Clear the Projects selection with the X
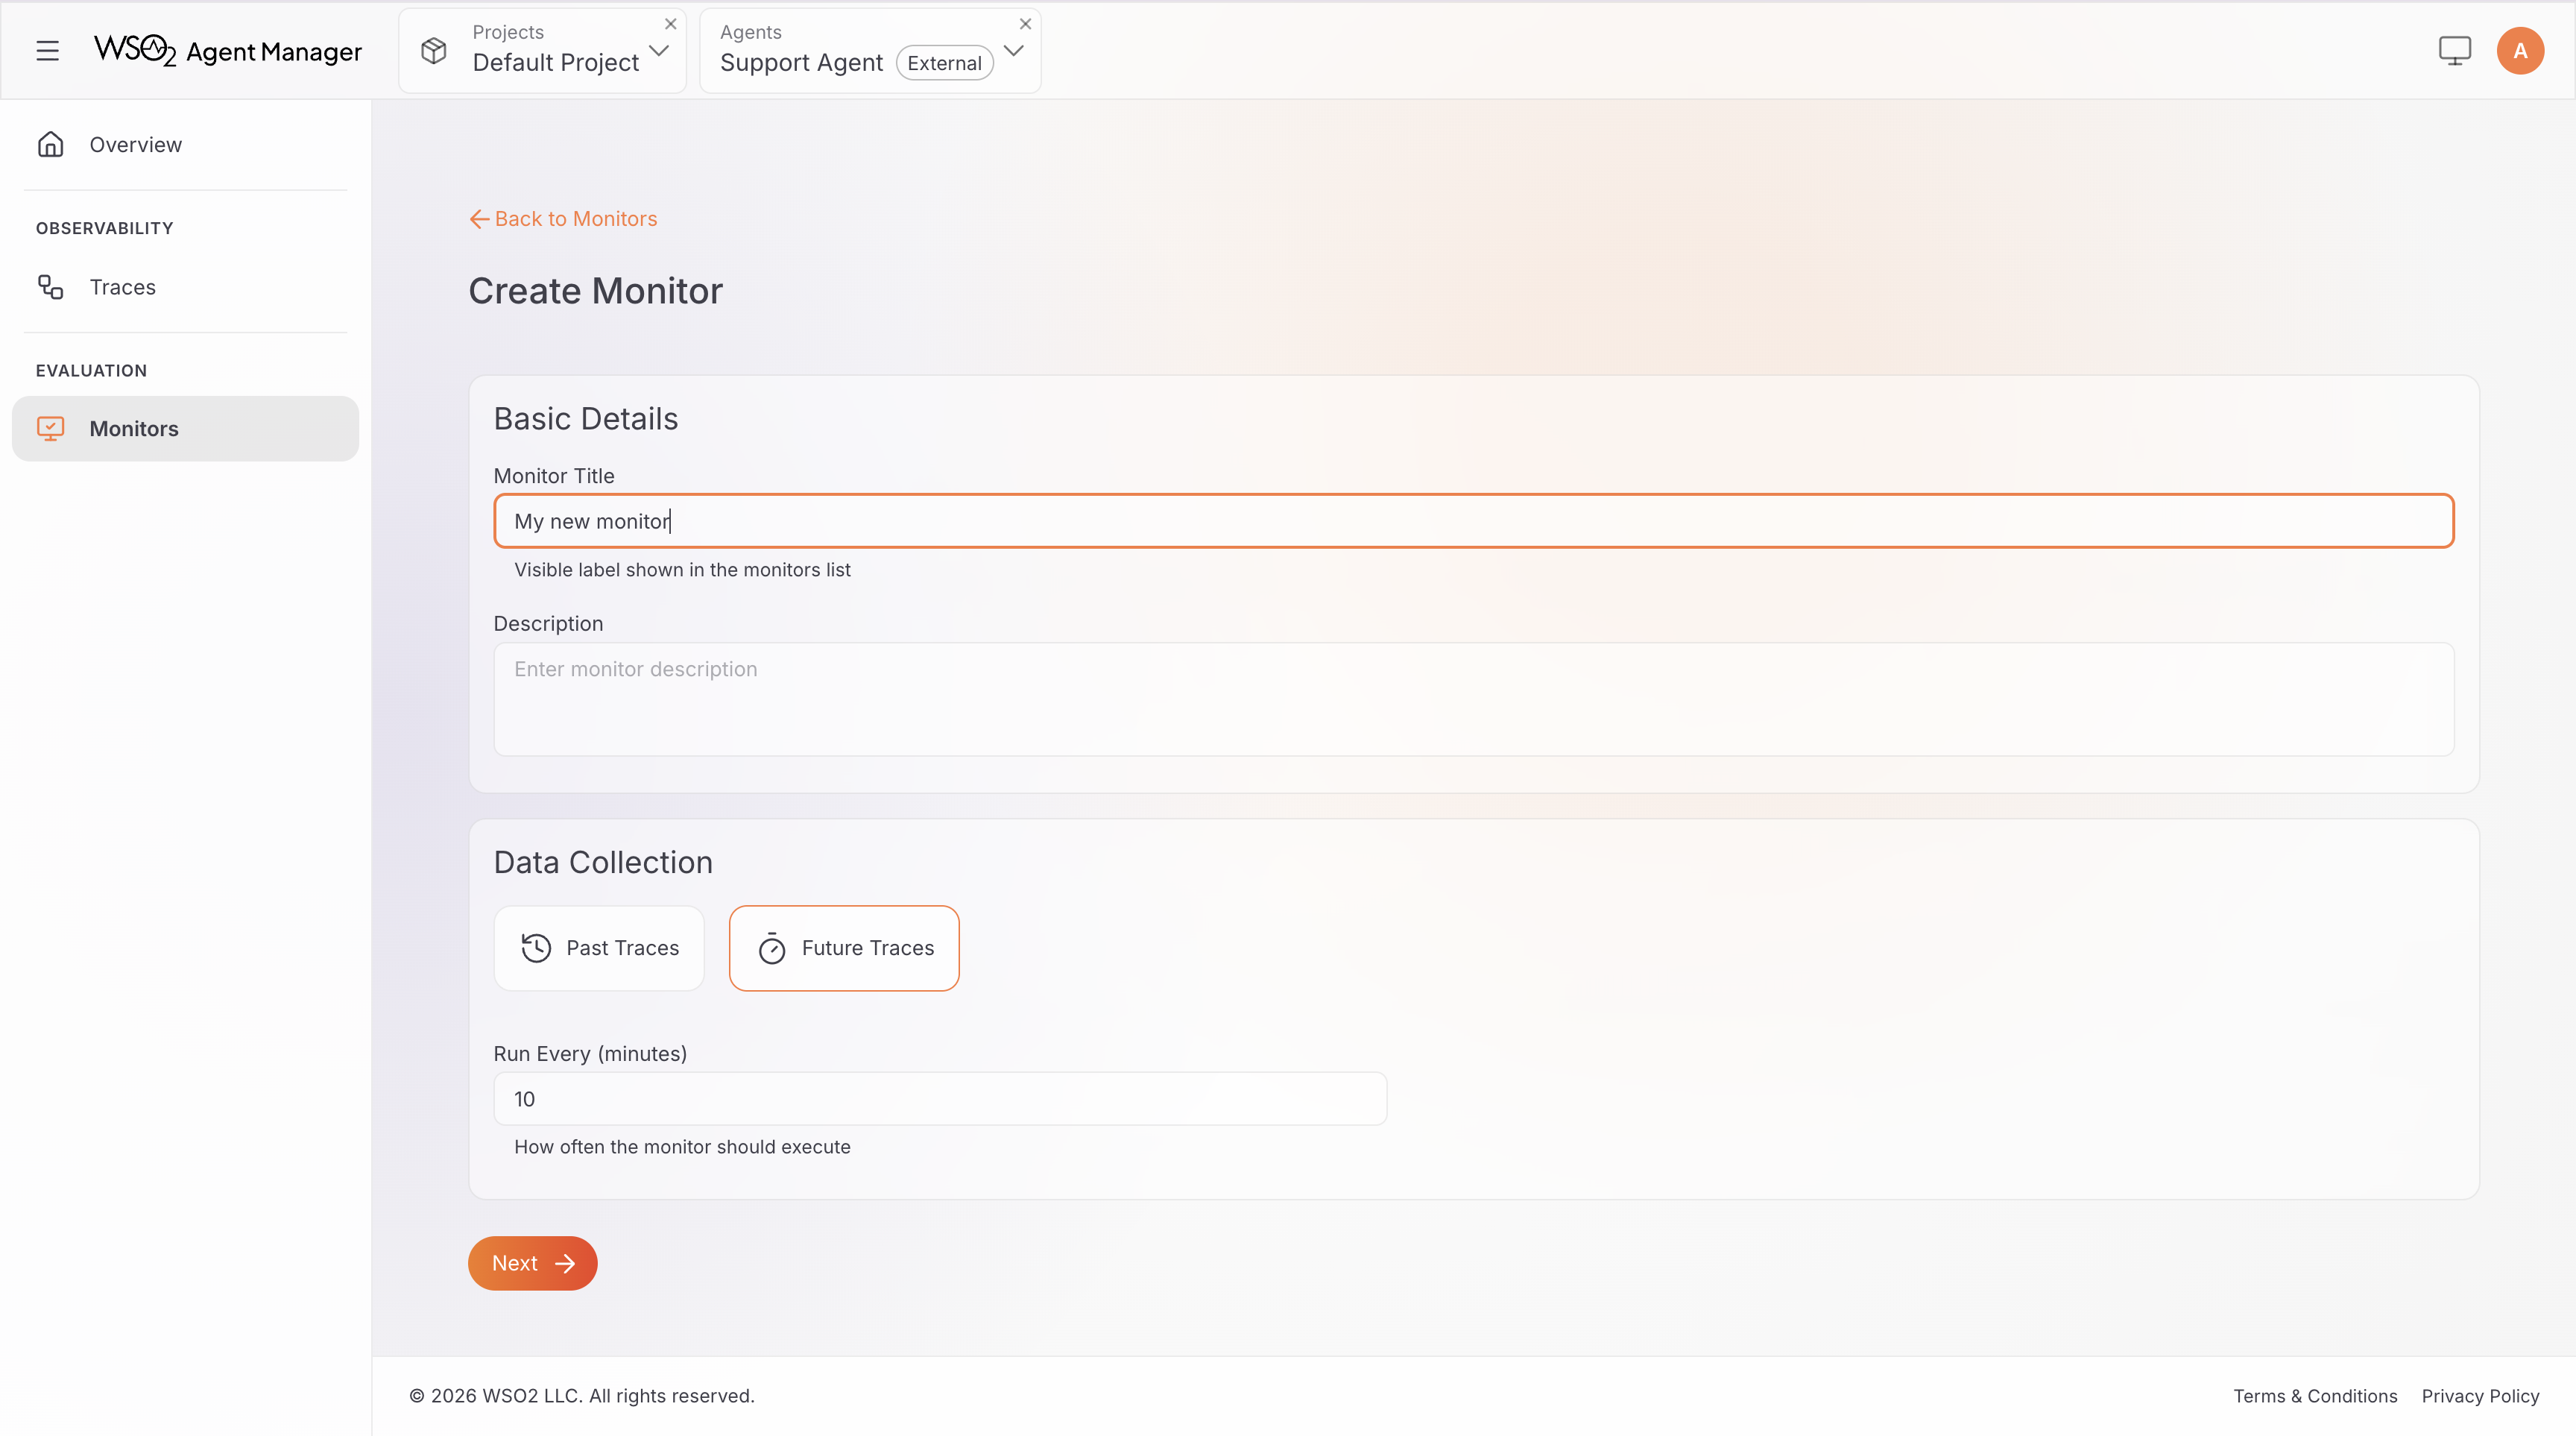2576x1436 pixels. (x=669, y=24)
